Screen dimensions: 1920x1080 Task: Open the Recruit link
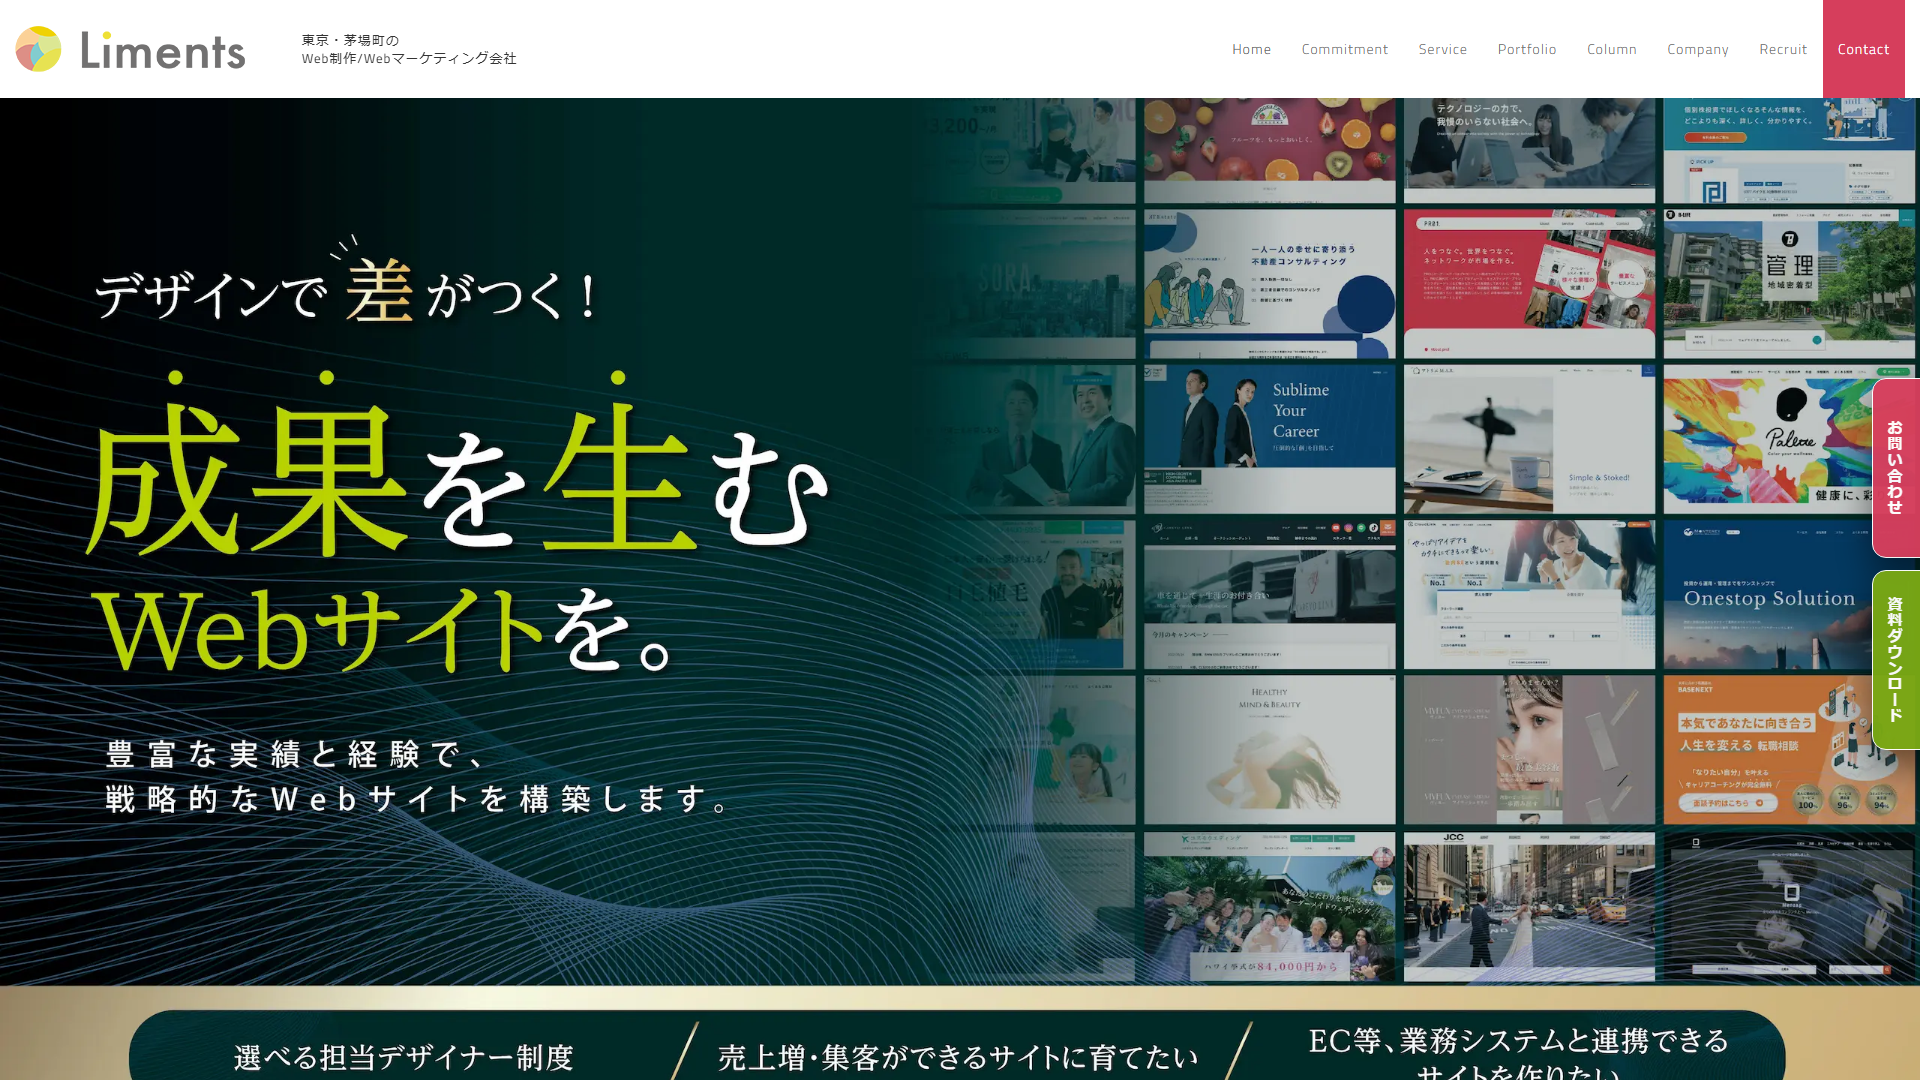(1782, 49)
